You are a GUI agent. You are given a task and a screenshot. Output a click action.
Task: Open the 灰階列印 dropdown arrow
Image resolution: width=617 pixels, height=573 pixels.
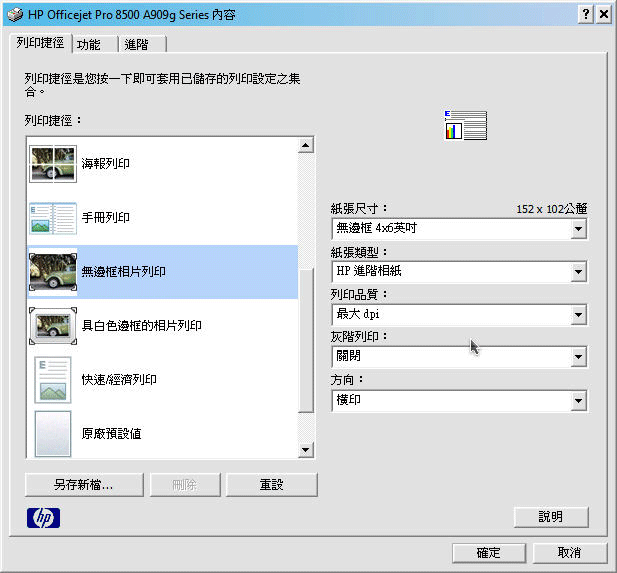click(x=578, y=357)
